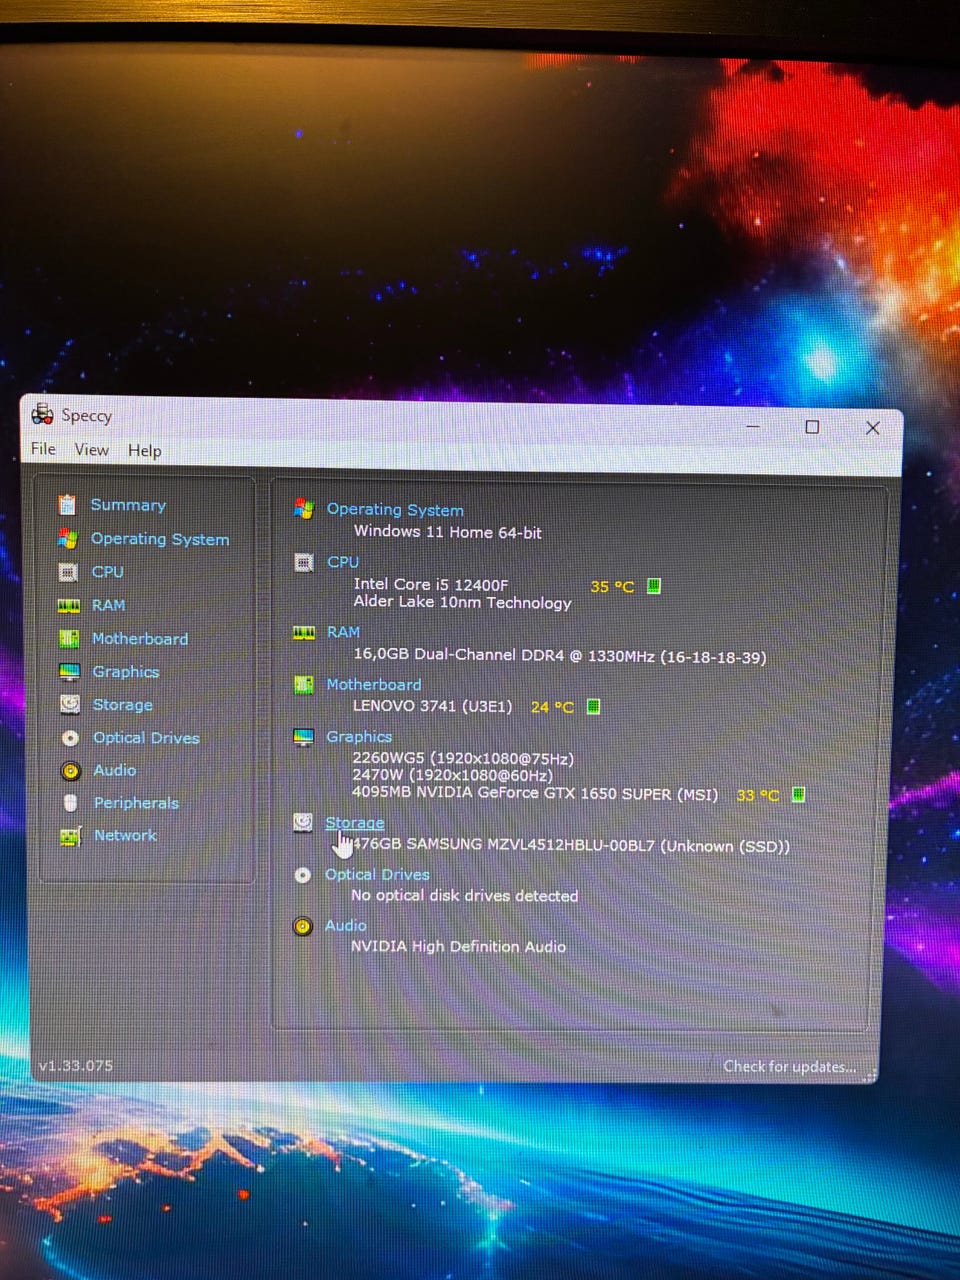Click the CPU chip icon in sidebar

coord(68,572)
